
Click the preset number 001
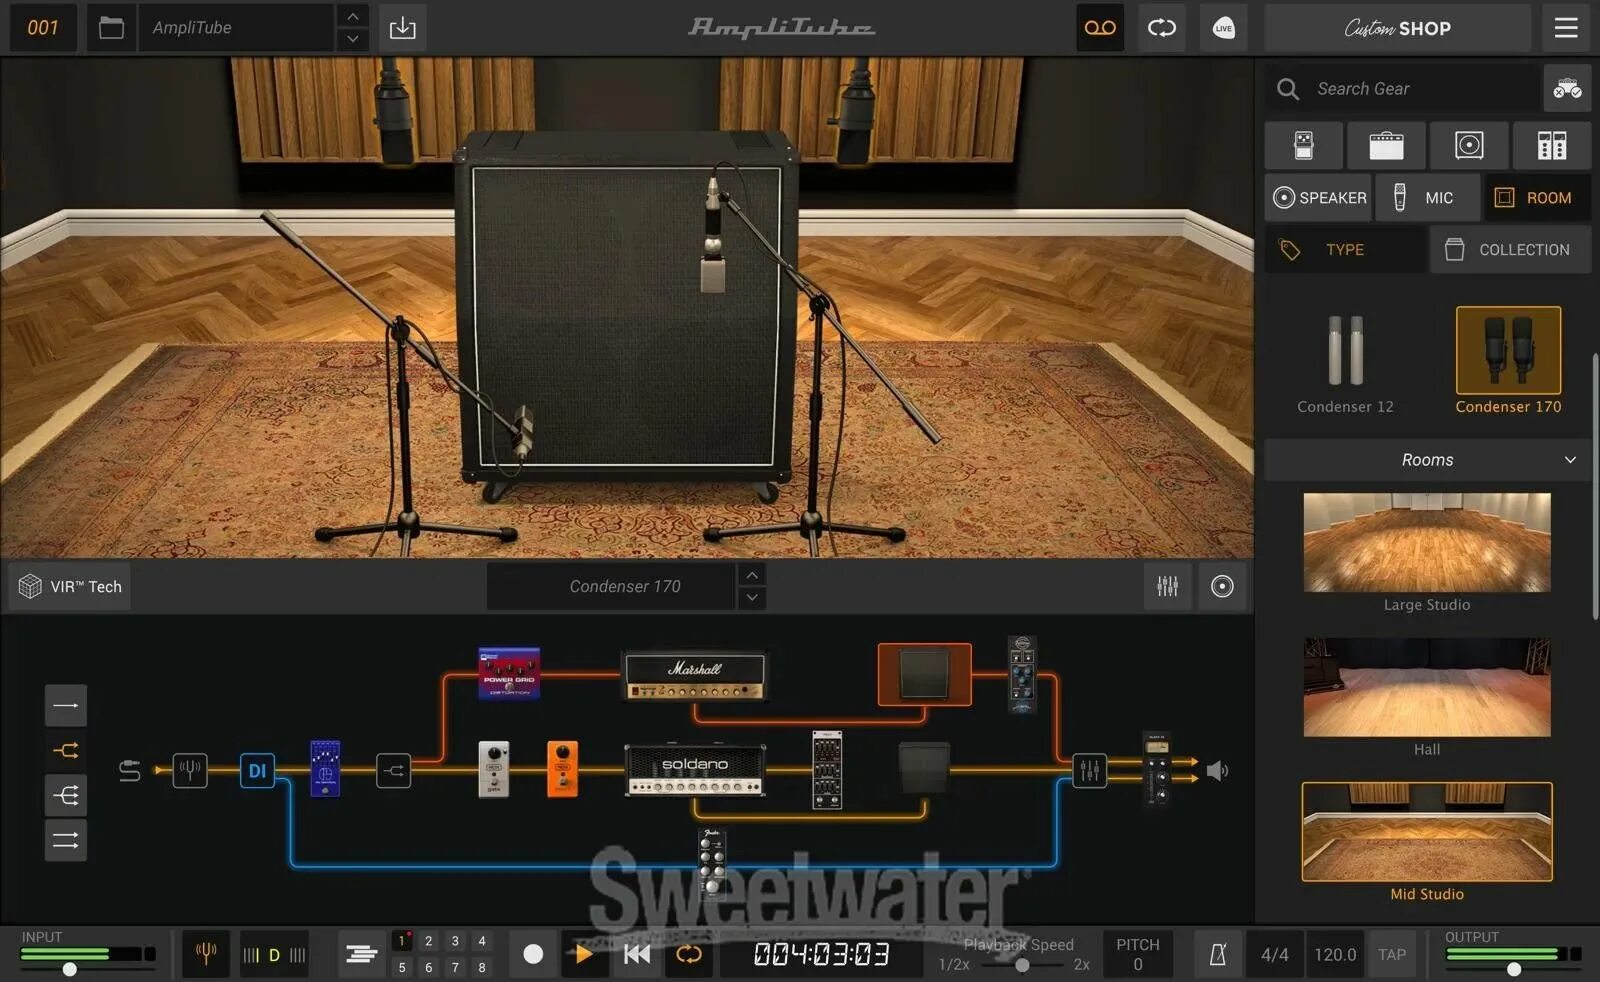(x=43, y=28)
